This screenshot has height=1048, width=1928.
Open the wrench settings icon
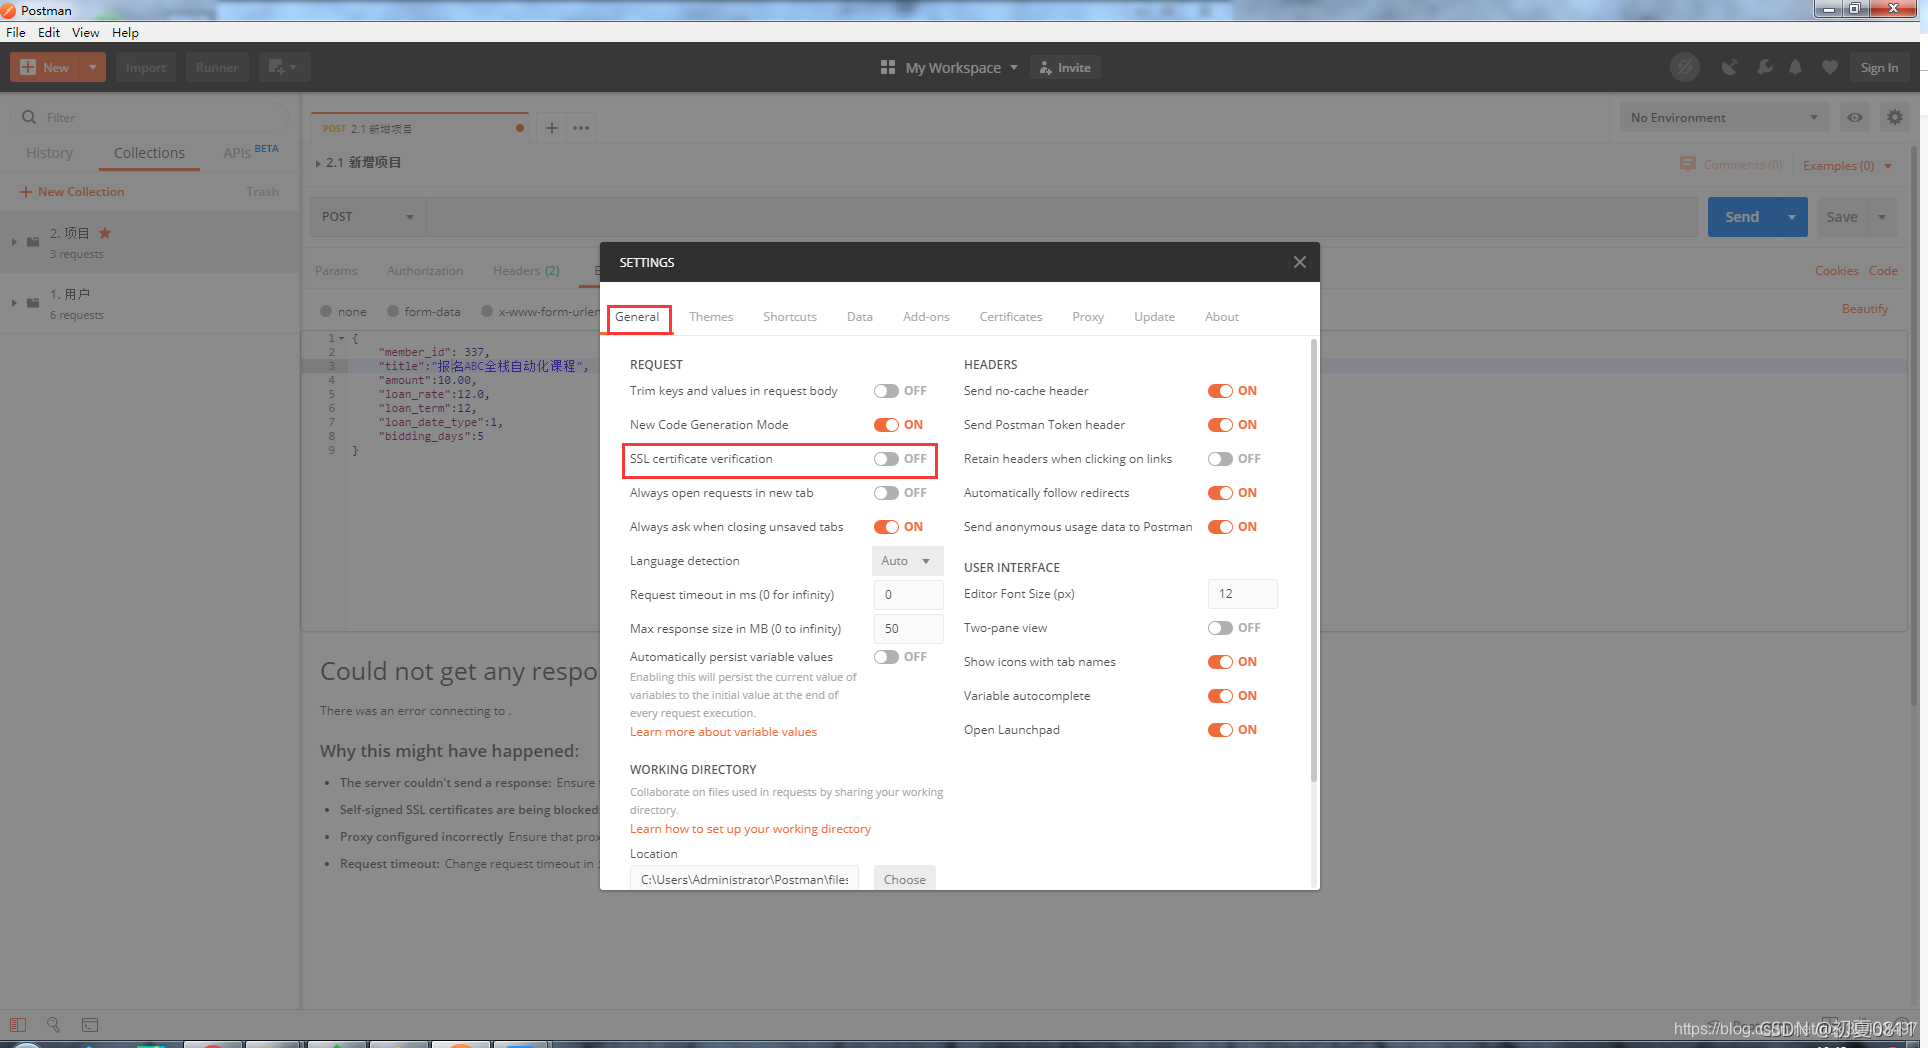point(1764,67)
